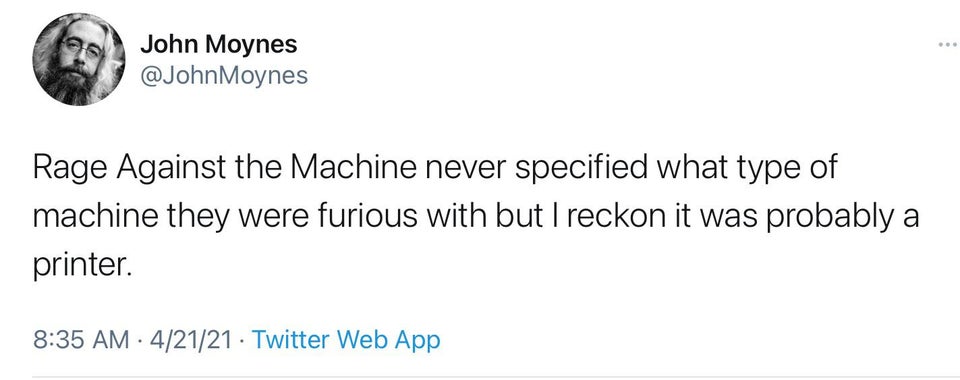Screen dimensions: 960x380
Task: Open John Moynes' round profile avatar
Action: (78, 60)
